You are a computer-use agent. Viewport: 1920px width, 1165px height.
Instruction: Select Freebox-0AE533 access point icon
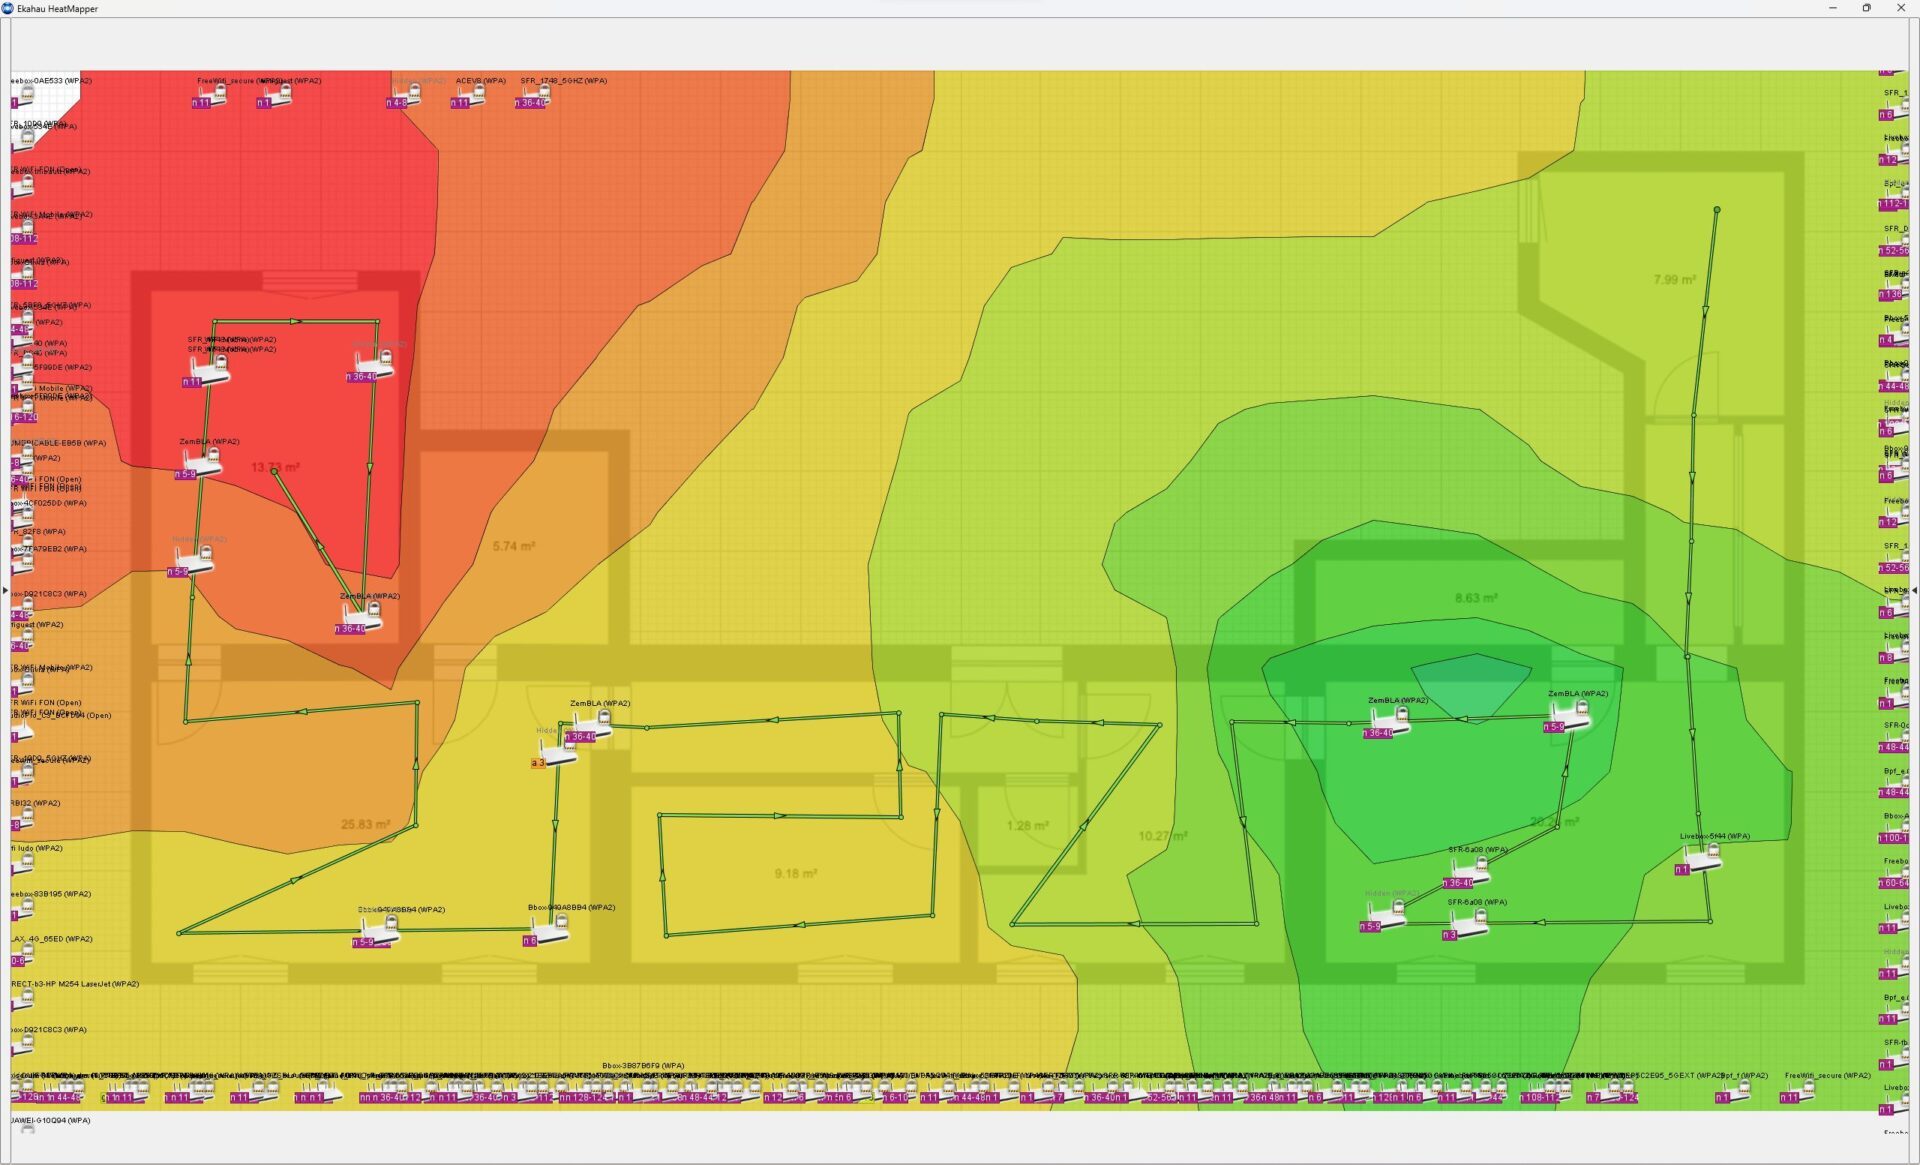click(x=24, y=98)
